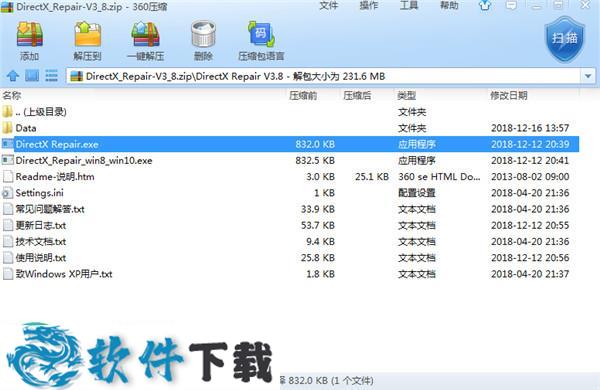Select DirectX_Repair_win8_win10.exe file

tap(290, 160)
